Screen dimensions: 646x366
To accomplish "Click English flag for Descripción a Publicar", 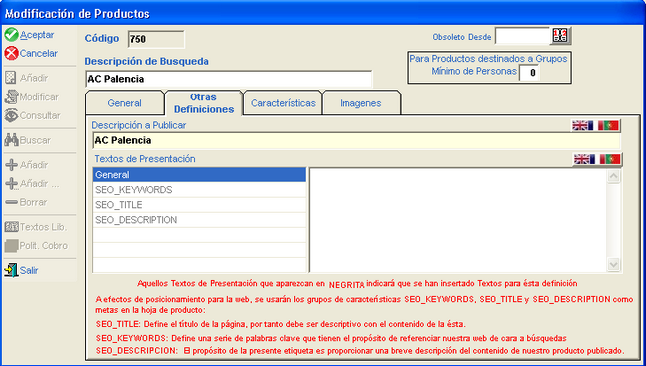I will (583, 125).
